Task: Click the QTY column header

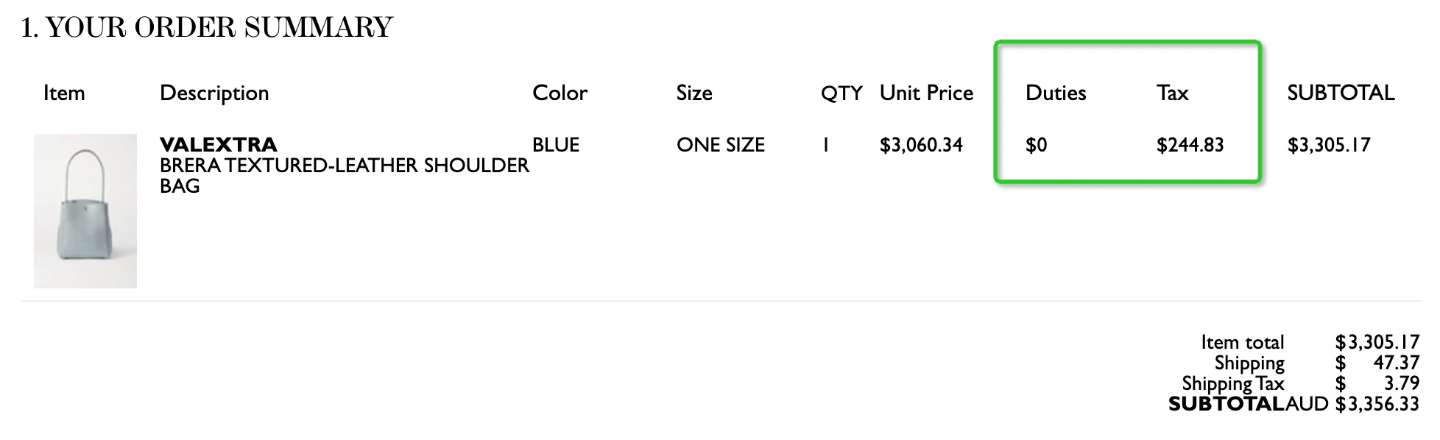Action: 841,94
